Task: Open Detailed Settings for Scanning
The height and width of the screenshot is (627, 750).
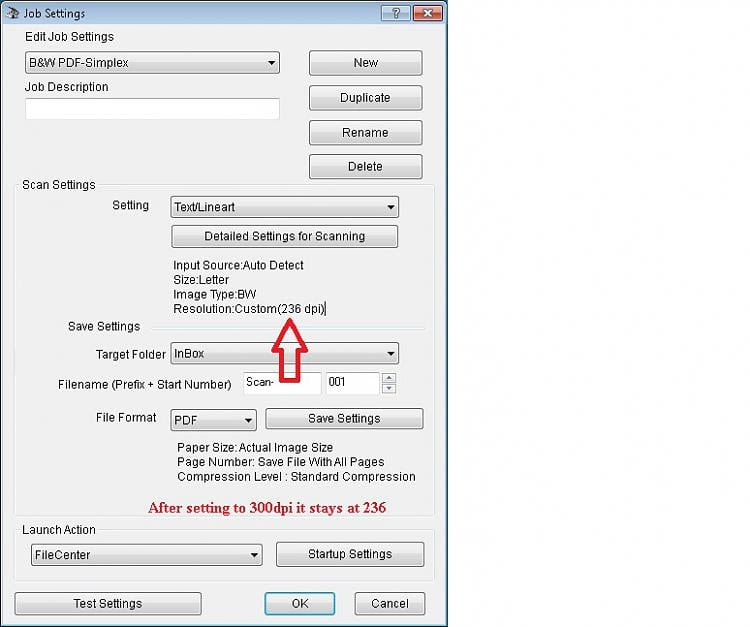Action: 285,236
